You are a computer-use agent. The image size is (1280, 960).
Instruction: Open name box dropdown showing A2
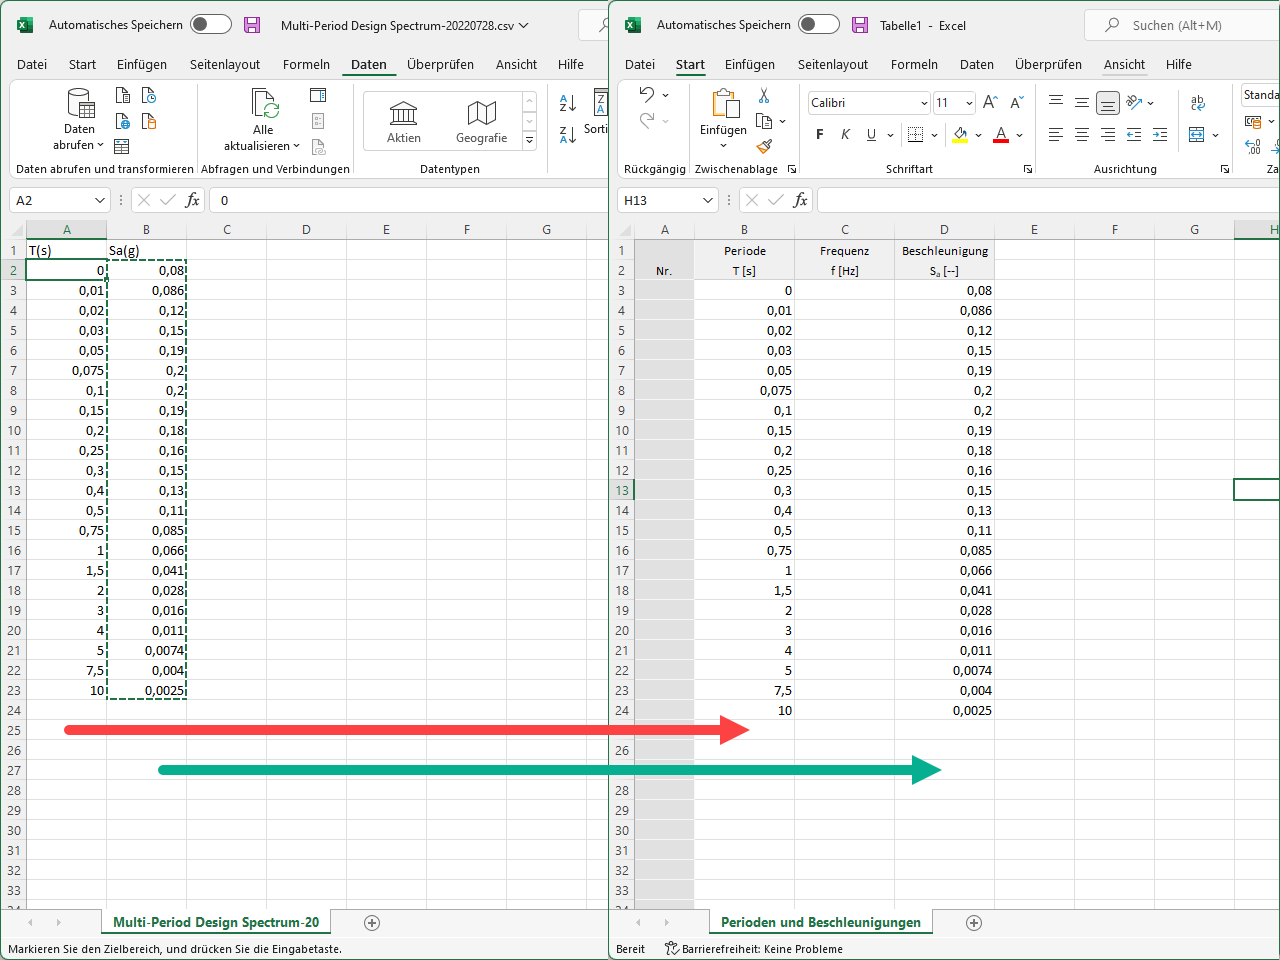(99, 201)
